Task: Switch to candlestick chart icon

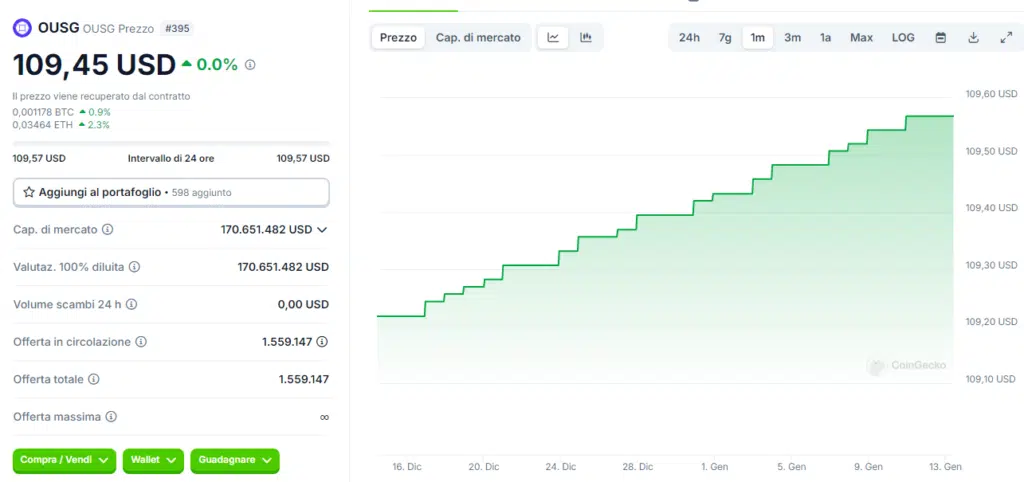Action: 586,38
